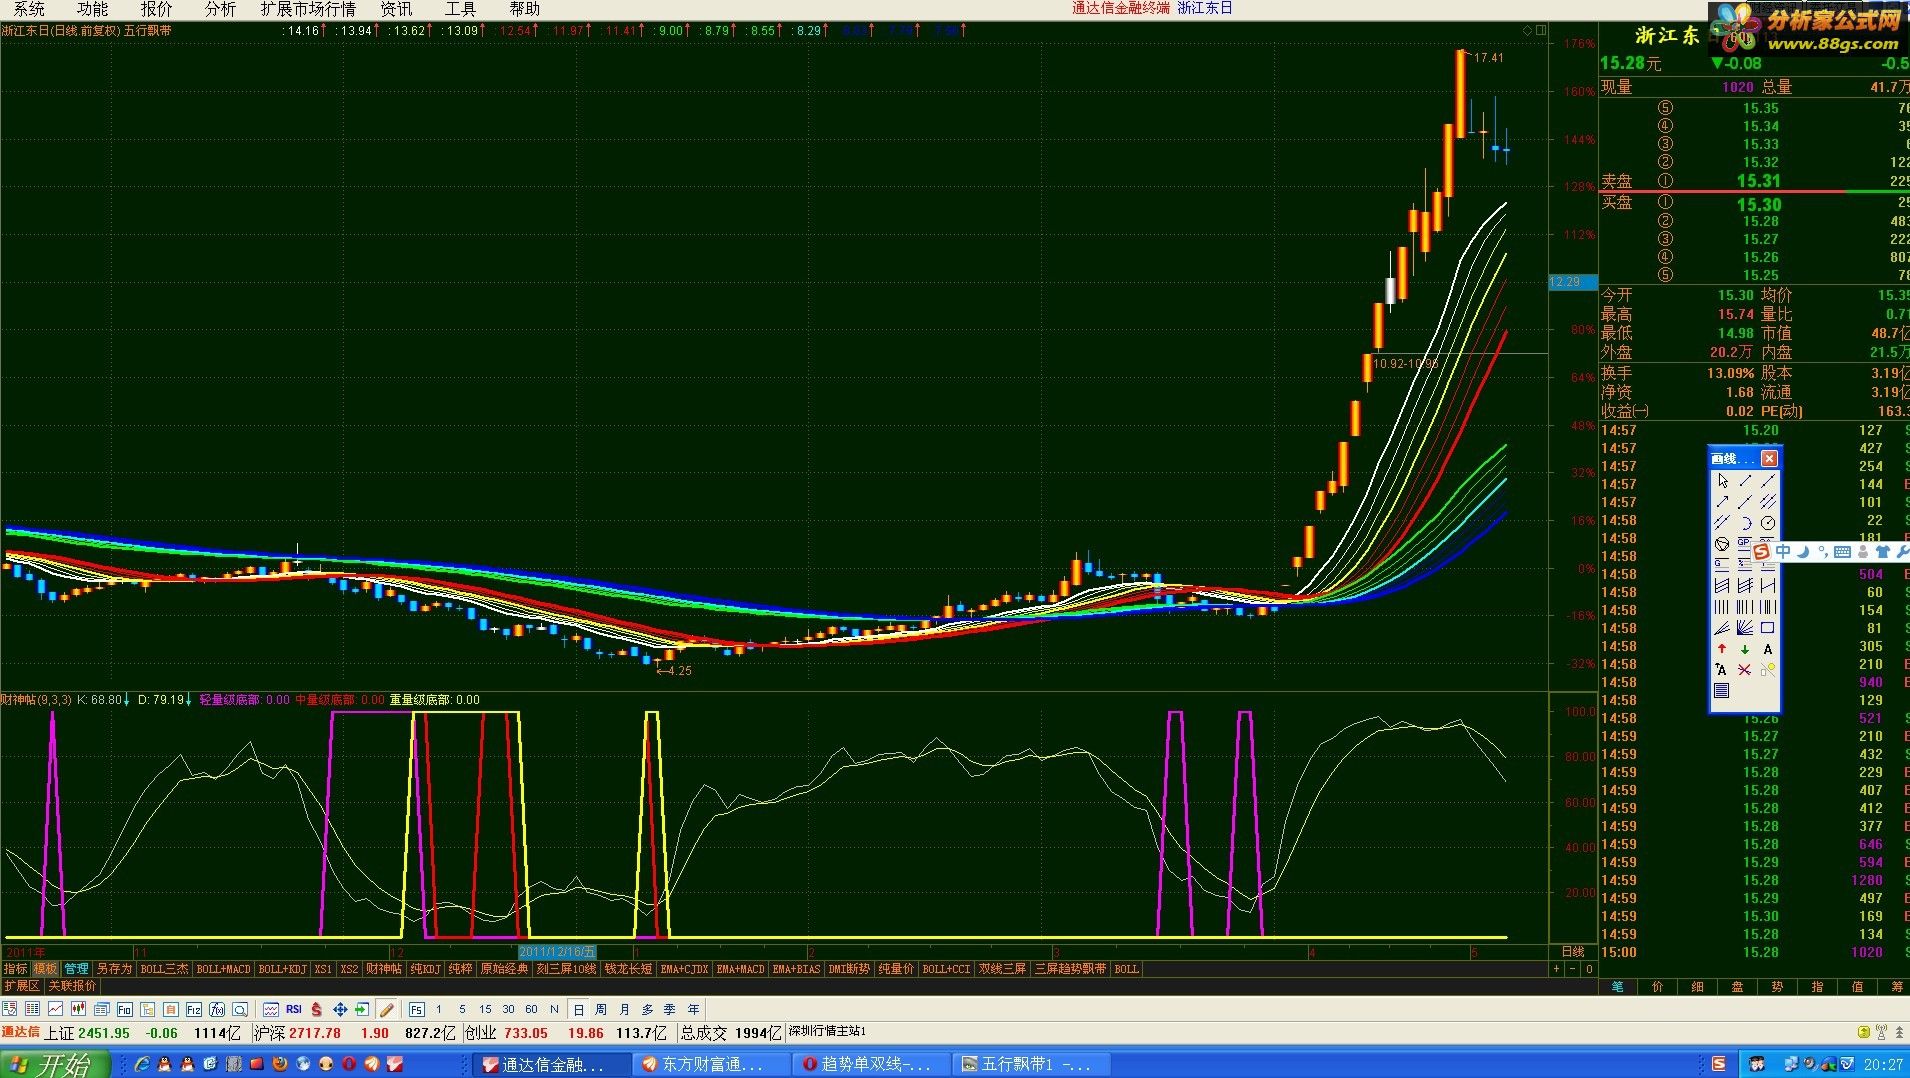The height and width of the screenshot is (1078, 1910).
Task: Open the 系统 menu
Action: (x=29, y=9)
